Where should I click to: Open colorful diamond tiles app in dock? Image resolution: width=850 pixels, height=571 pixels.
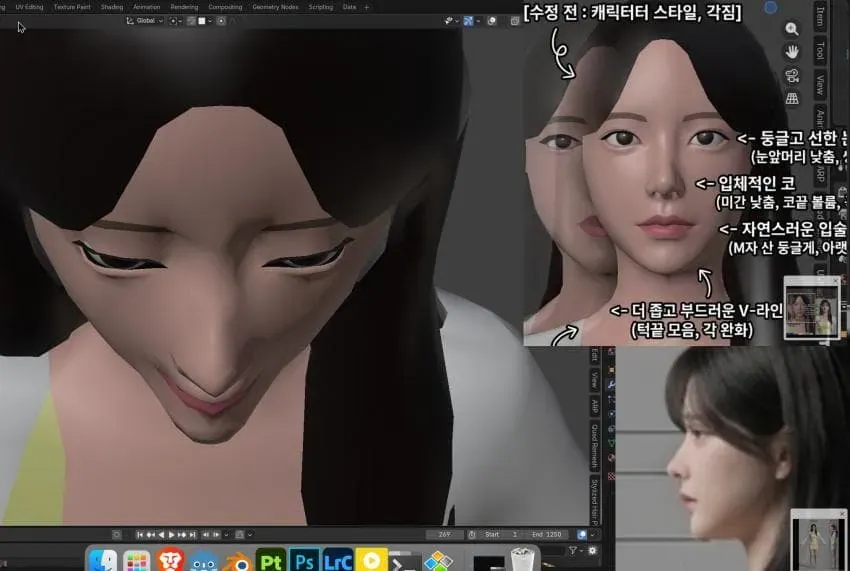438,561
